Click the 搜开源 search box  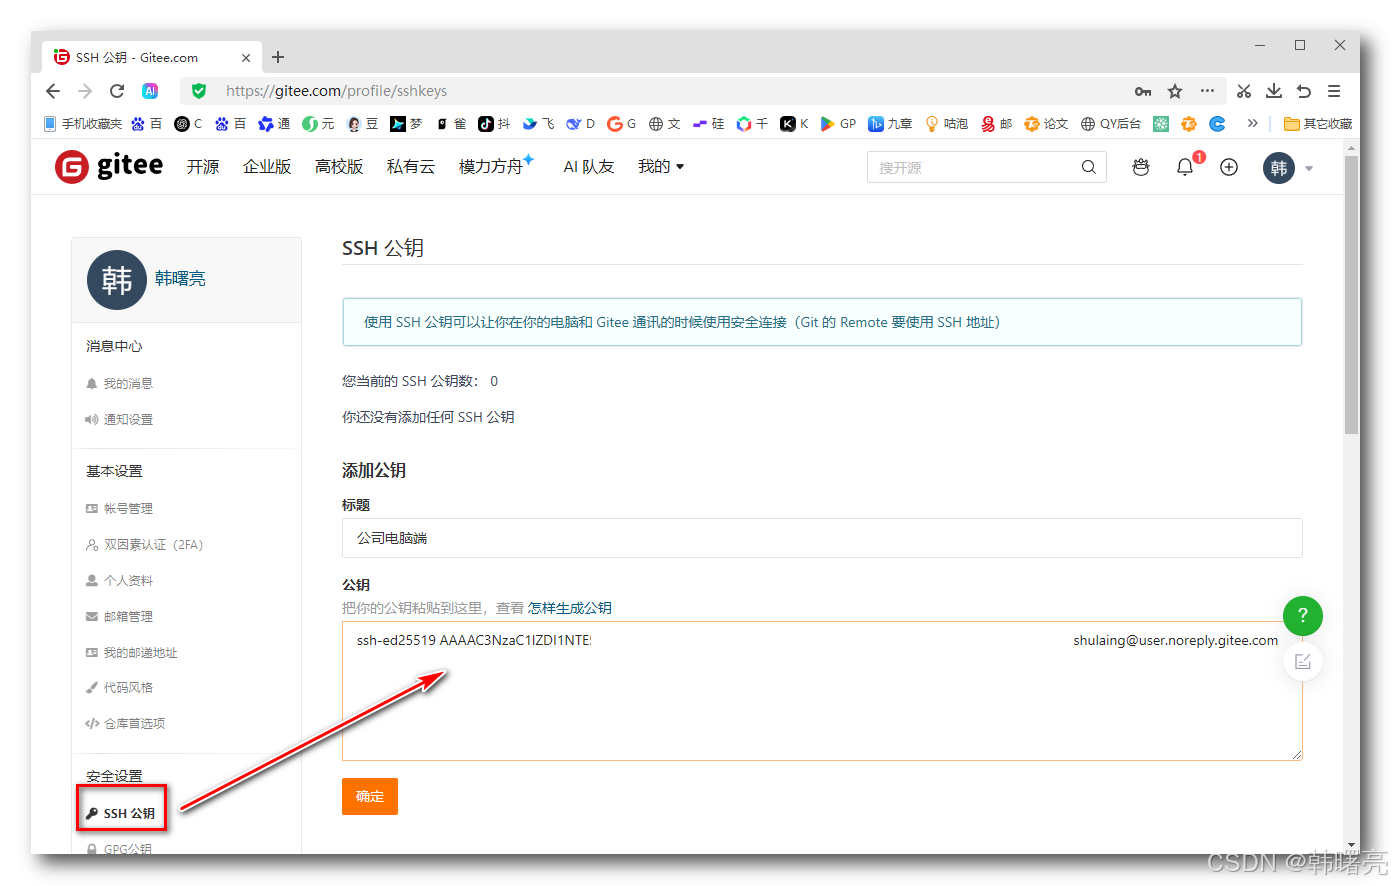(x=987, y=167)
